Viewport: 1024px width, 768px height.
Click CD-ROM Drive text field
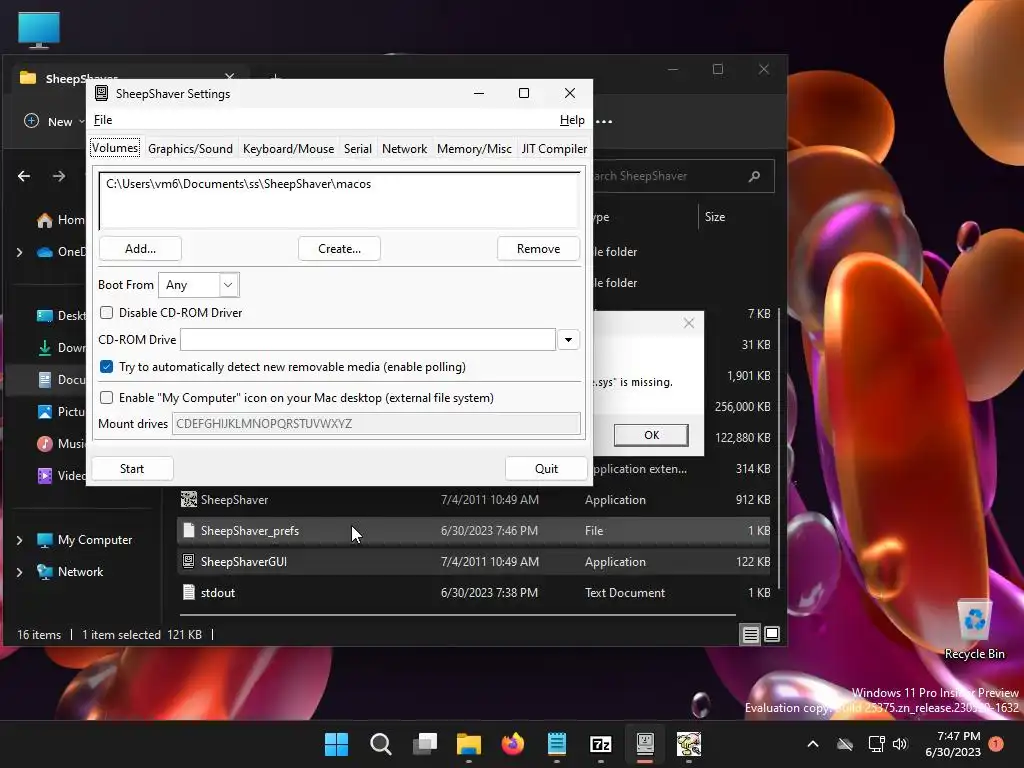pyautogui.click(x=368, y=340)
